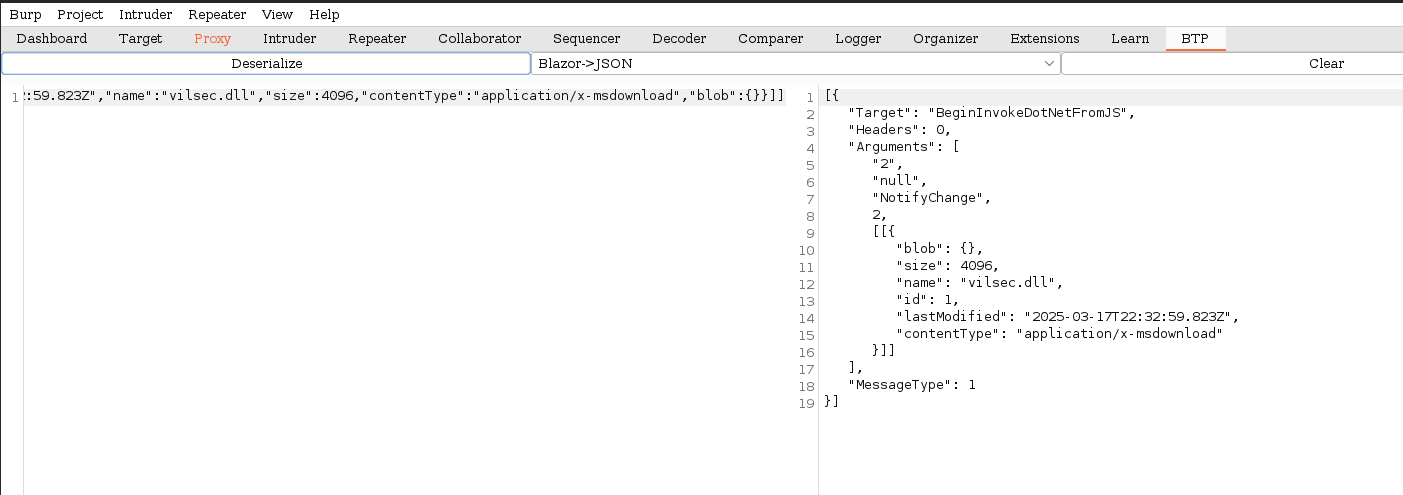Click the "size": 4096 line in output

coord(947,266)
